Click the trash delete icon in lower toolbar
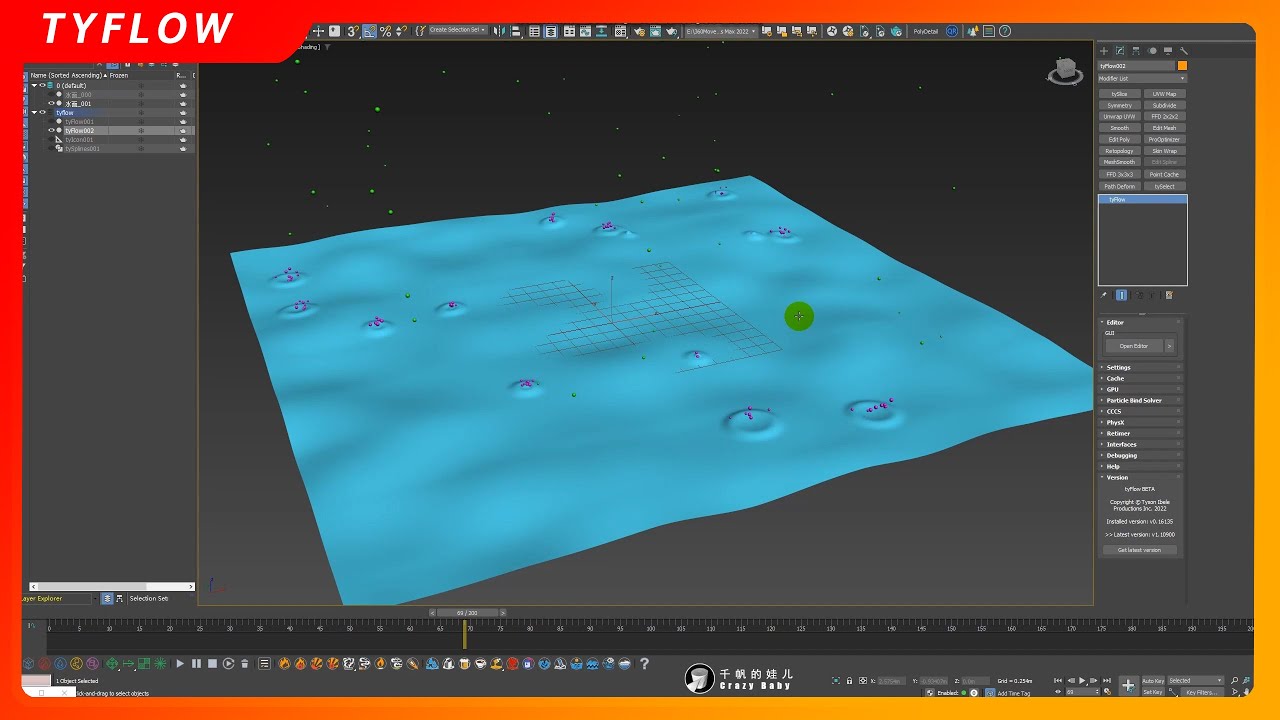Viewport: 1280px width, 720px height. 244,663
